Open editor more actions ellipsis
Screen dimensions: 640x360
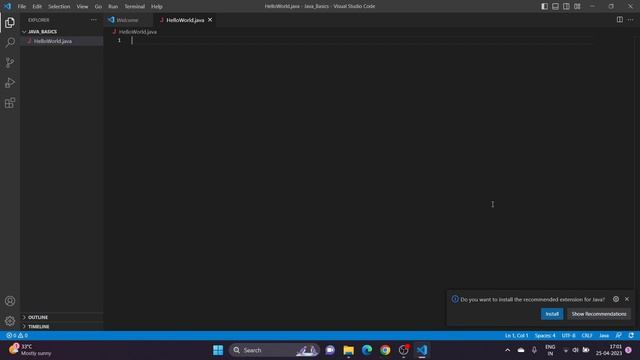pos(631,20)
